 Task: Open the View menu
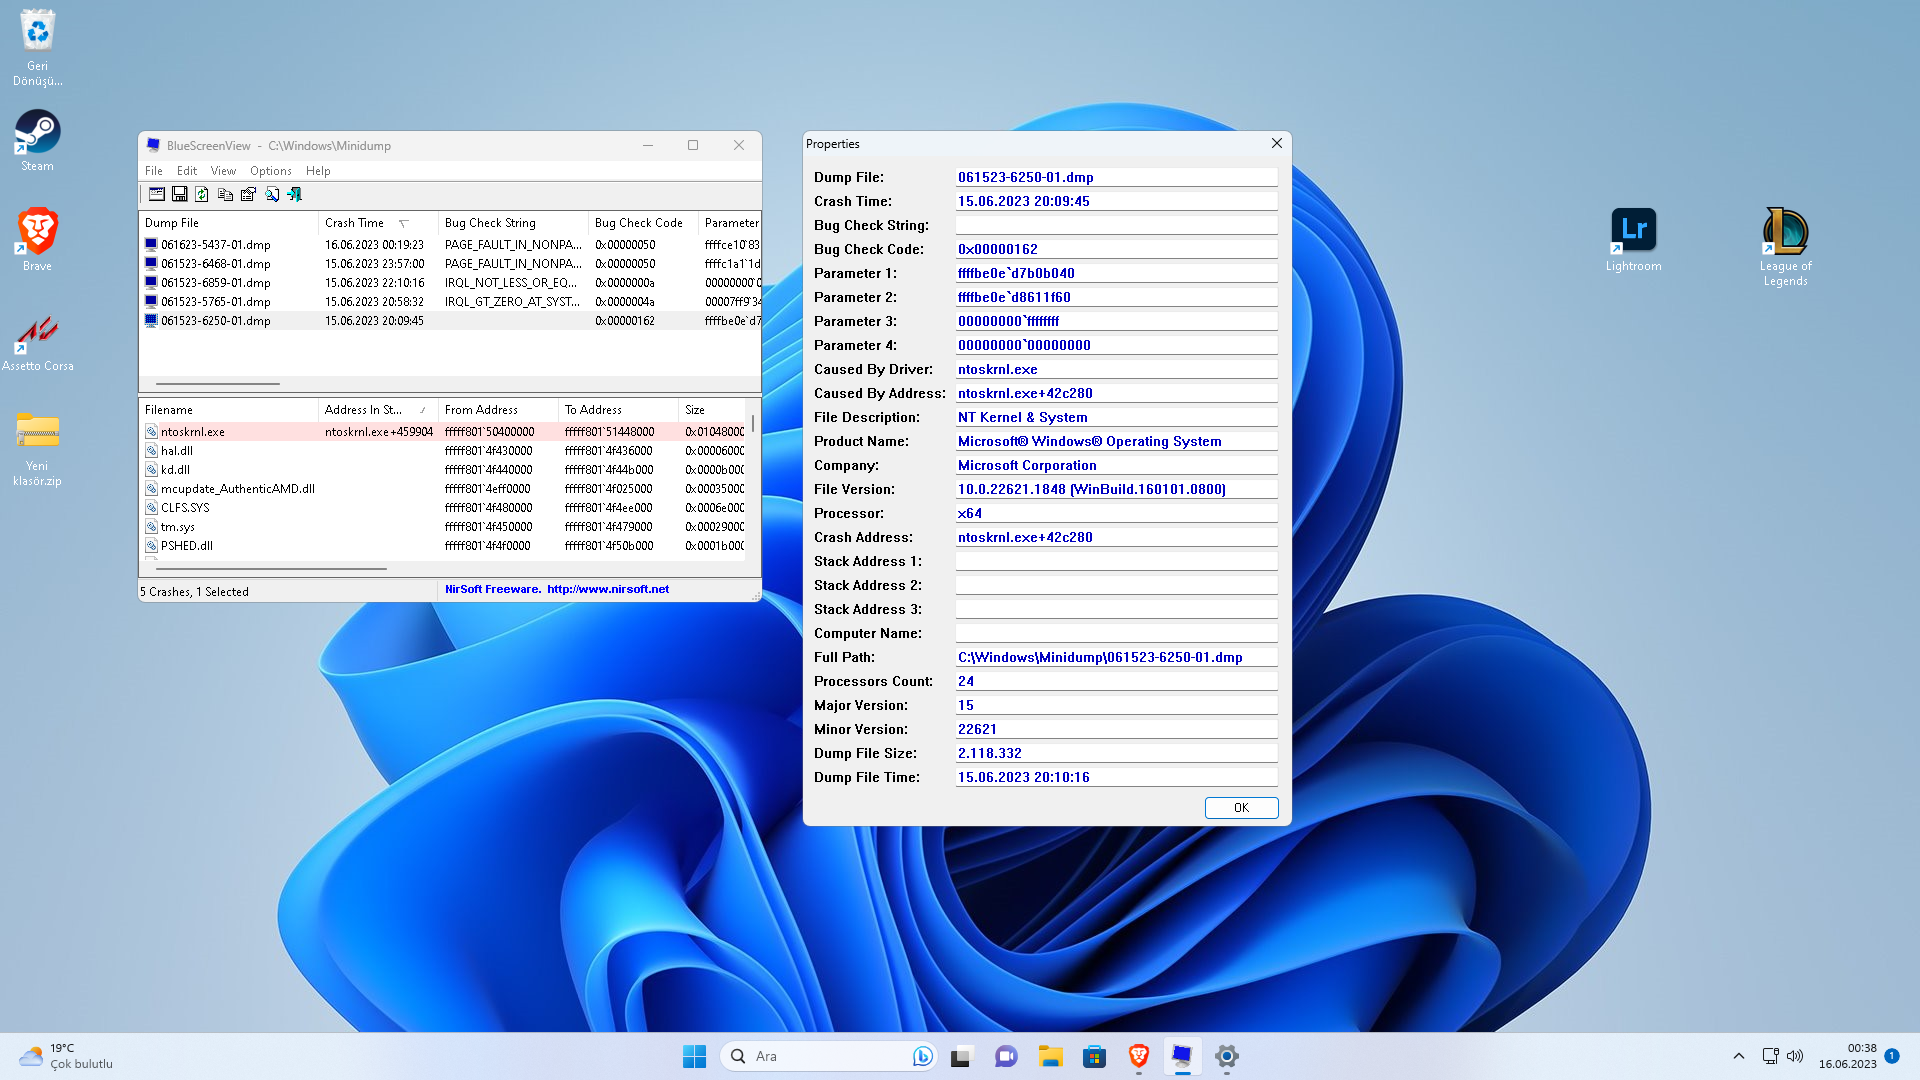click(x=223, y=171)
